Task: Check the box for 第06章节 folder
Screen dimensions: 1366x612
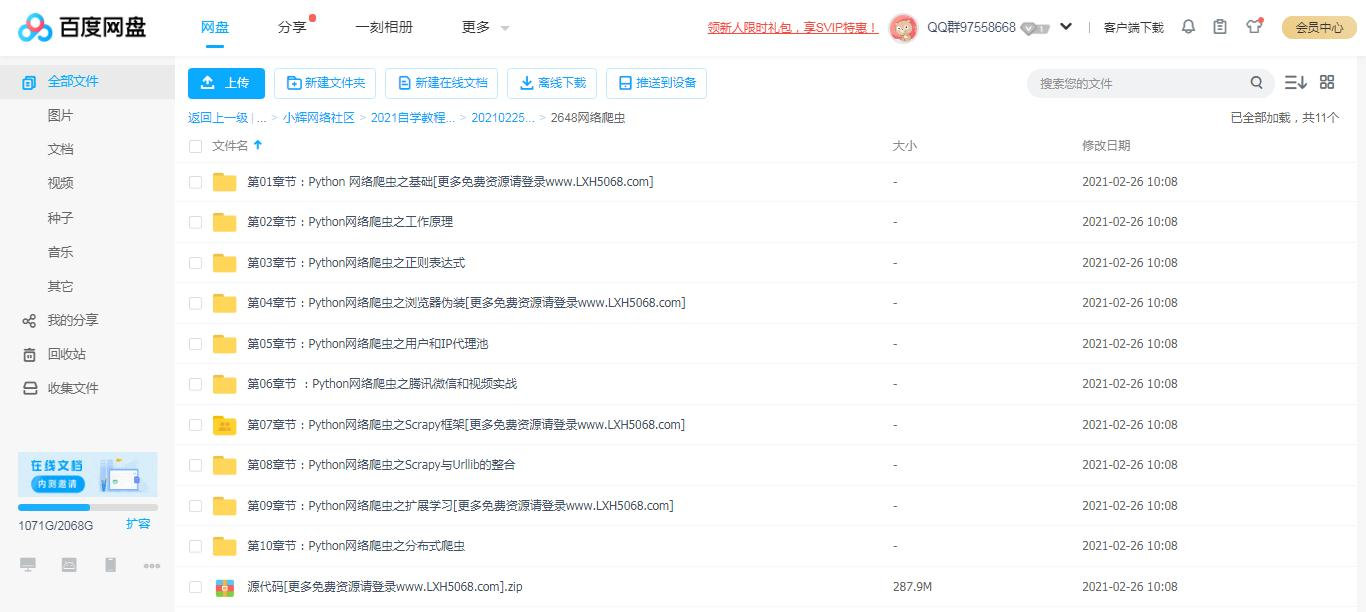Action: (x=195, y=384)
